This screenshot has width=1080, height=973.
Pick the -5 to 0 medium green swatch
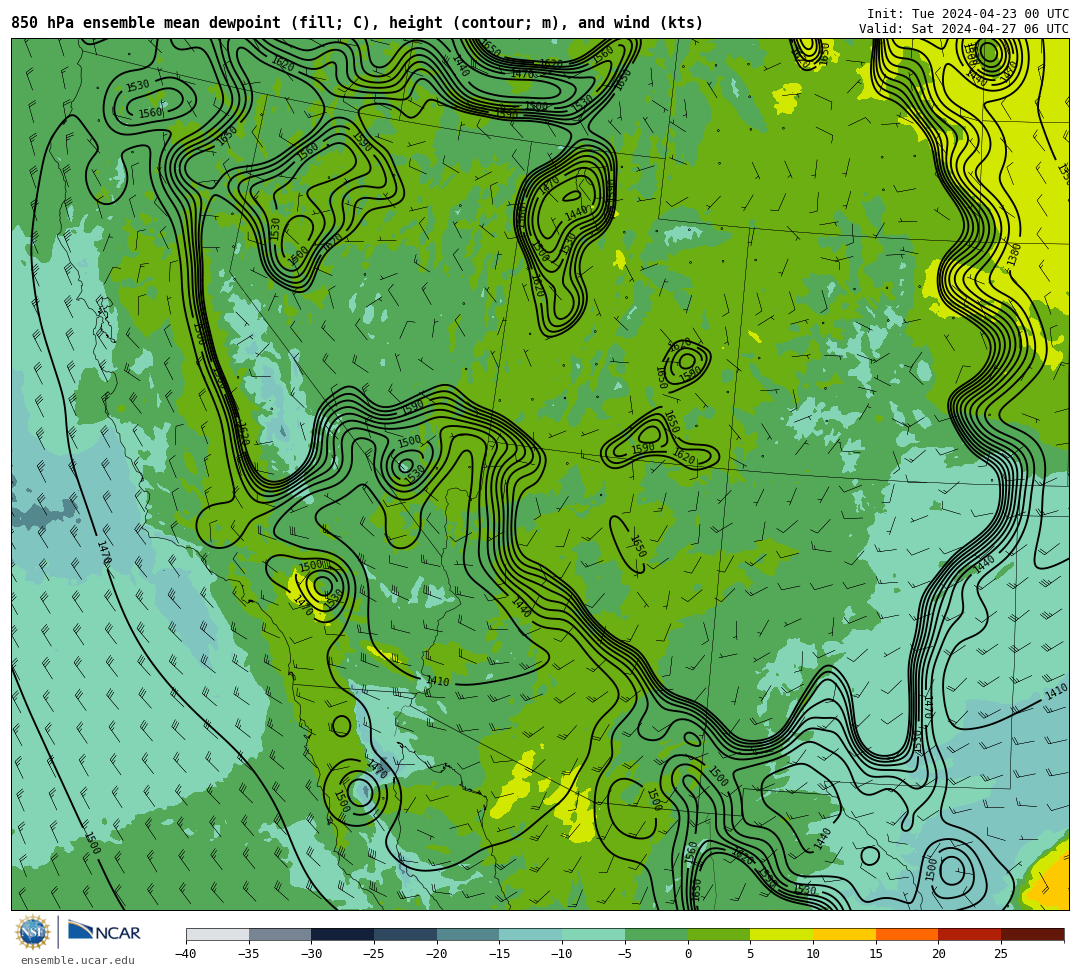[656, 934]
